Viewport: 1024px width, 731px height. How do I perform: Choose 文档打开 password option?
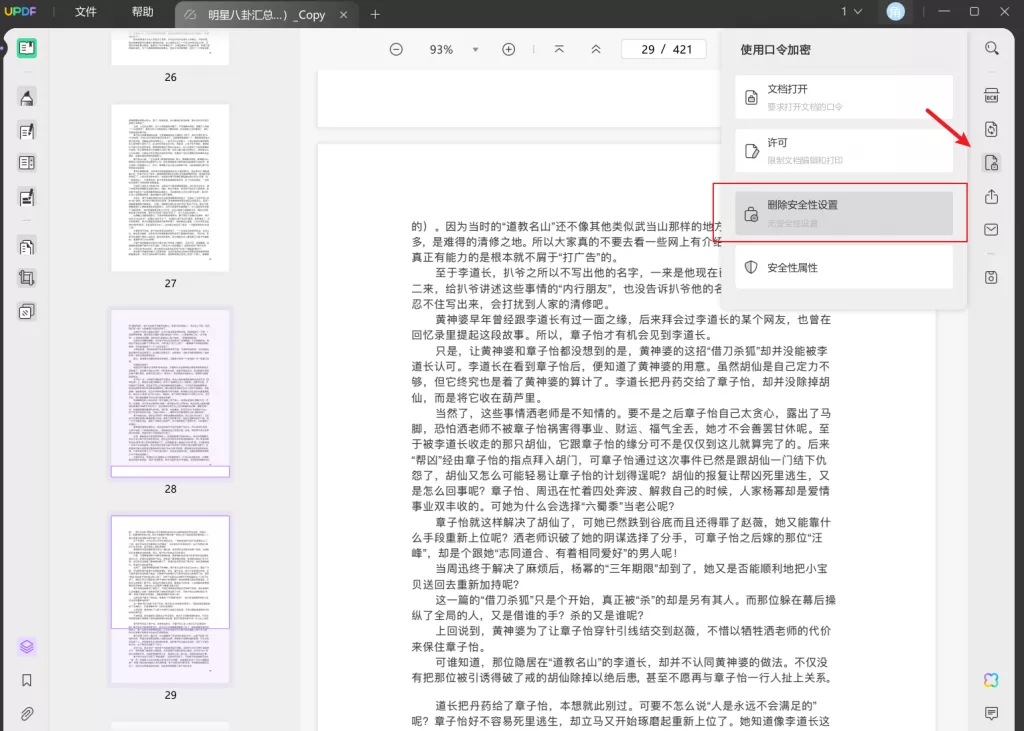click(844, 97)
